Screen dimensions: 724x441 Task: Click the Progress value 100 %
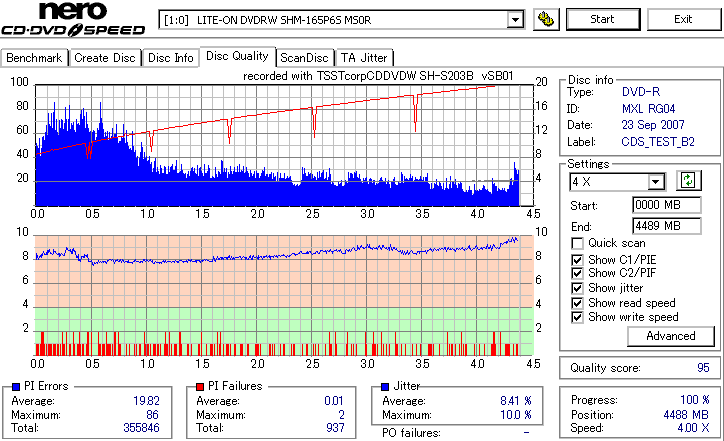click(x=695, y=400)
